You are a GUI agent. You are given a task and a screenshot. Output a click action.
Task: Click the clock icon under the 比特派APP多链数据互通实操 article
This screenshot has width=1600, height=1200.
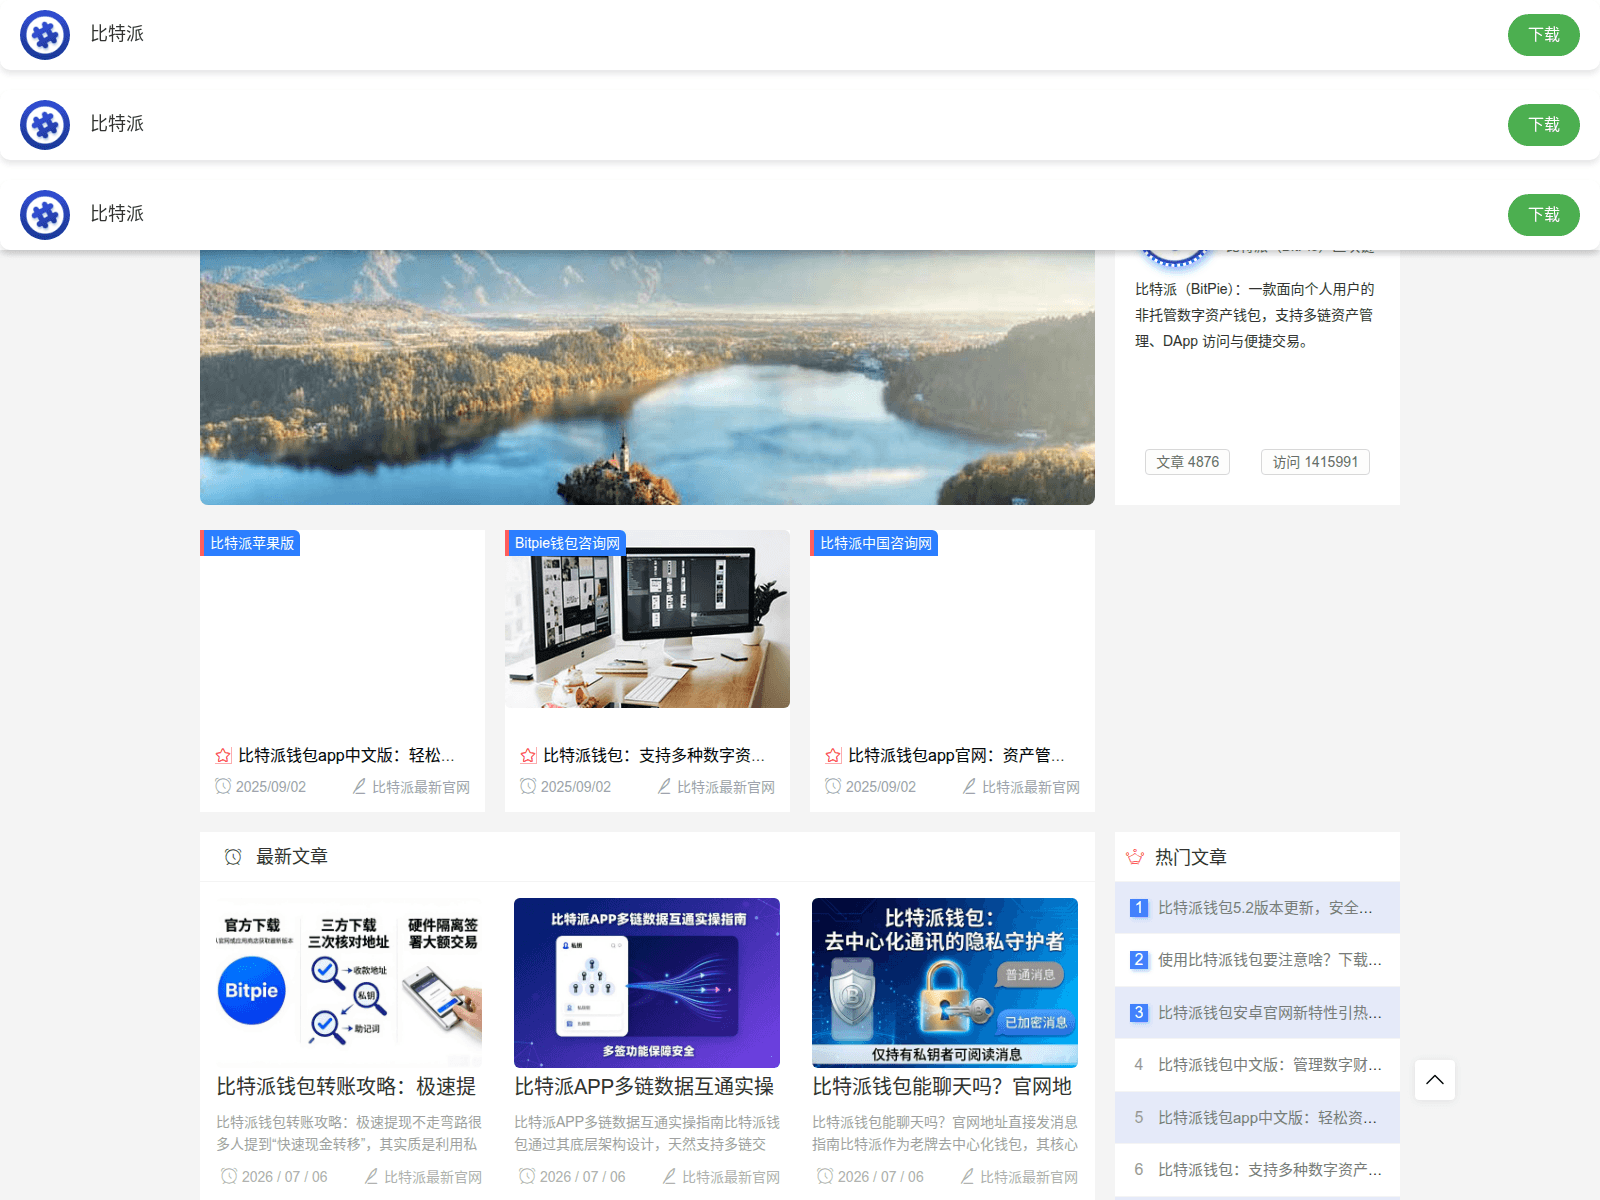527,1177
